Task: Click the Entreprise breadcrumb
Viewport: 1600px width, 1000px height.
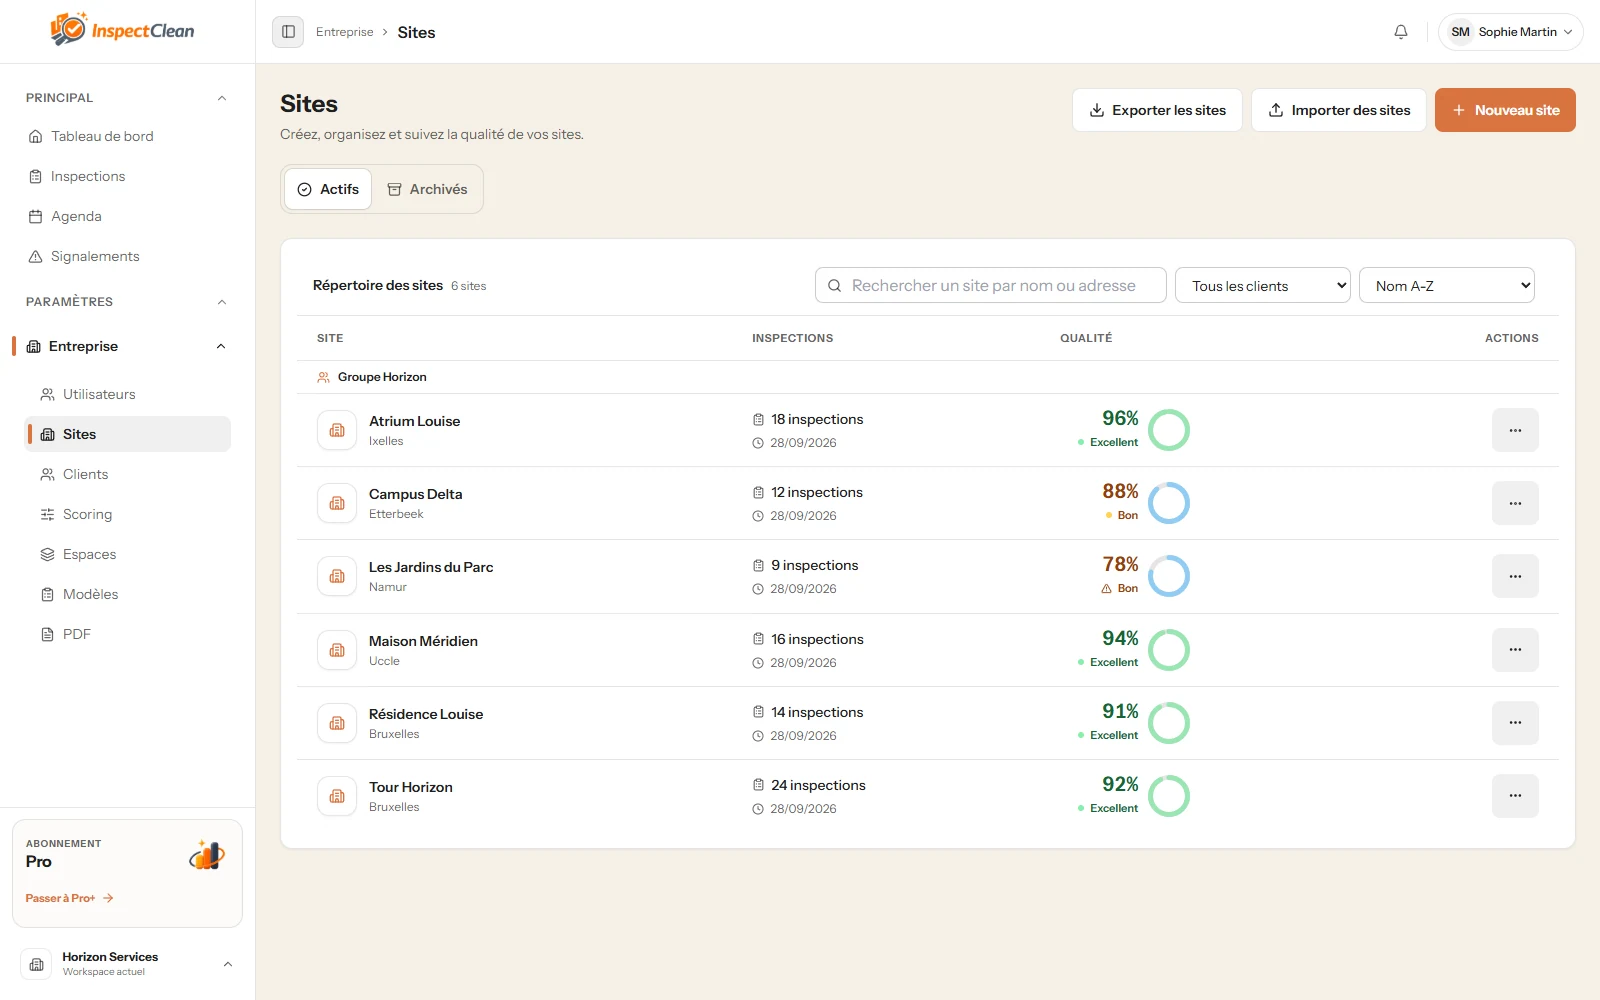Action: [x=344, y=32]
